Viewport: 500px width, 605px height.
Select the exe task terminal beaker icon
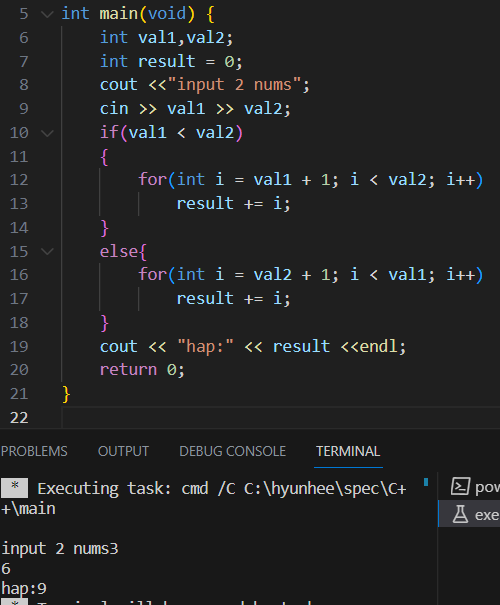460,514
